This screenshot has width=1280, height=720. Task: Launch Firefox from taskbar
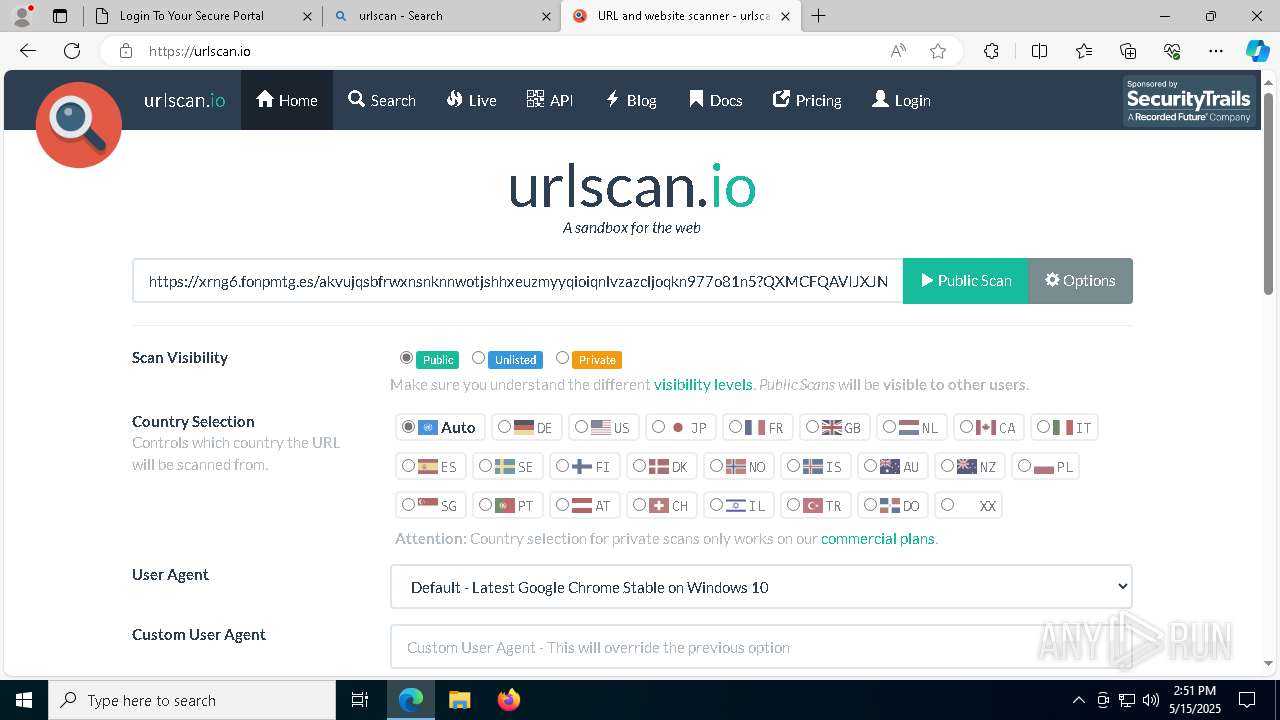pos(508,700)
